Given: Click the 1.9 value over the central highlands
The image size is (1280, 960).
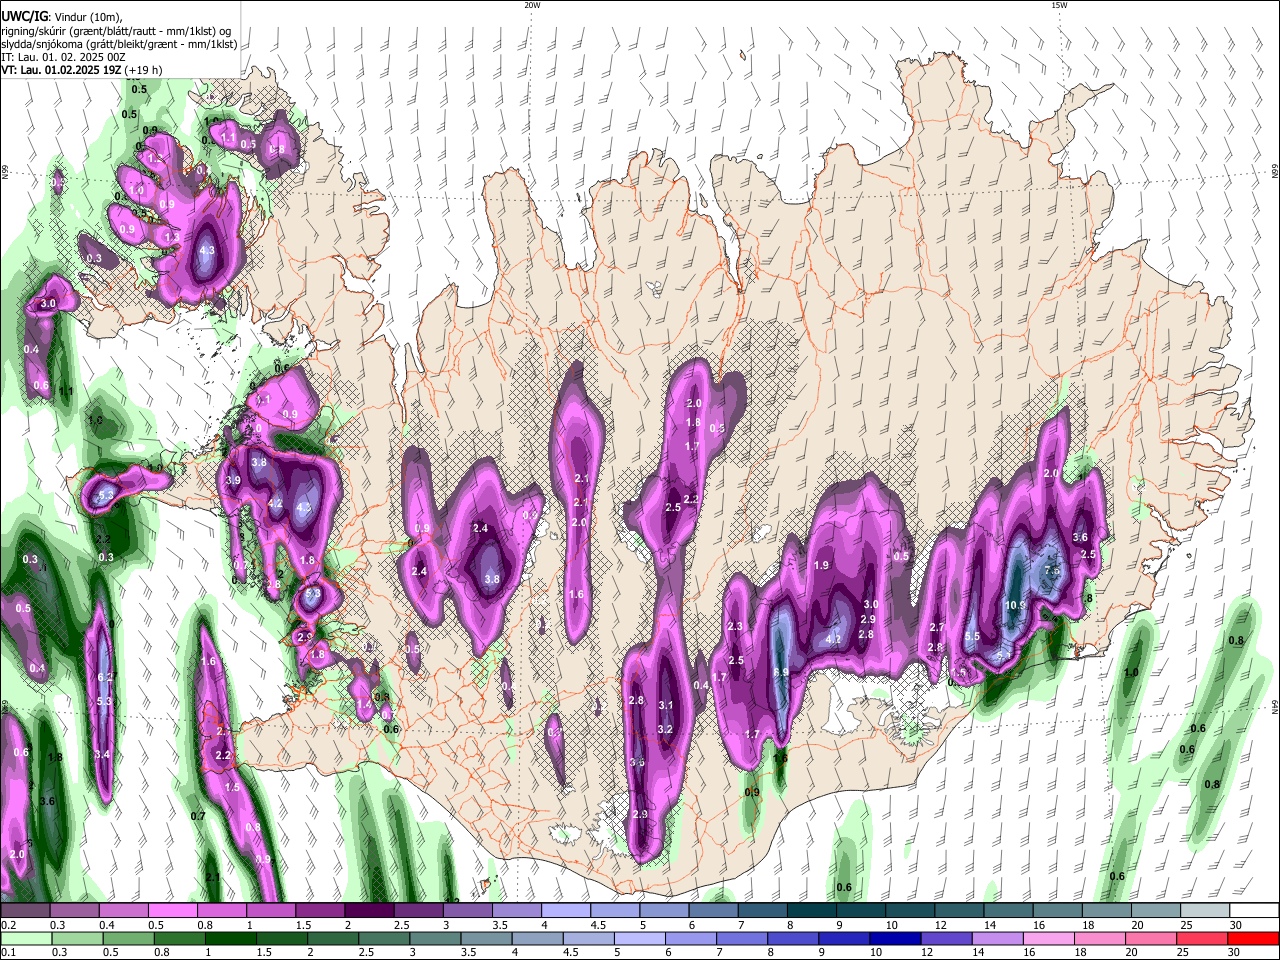Looking at the screenshot, I should pyautogui.click(x=822, y=565).
